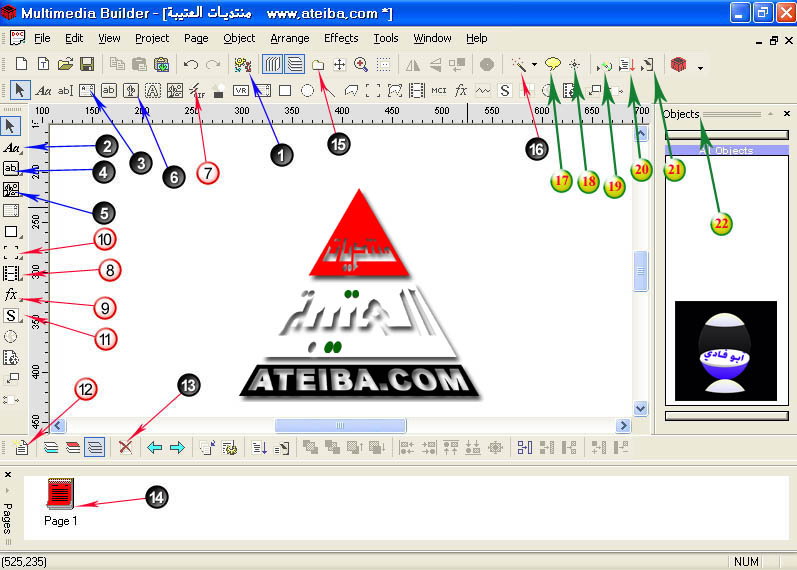
Task: Open the Object menu
Action: tap(239, 38)
